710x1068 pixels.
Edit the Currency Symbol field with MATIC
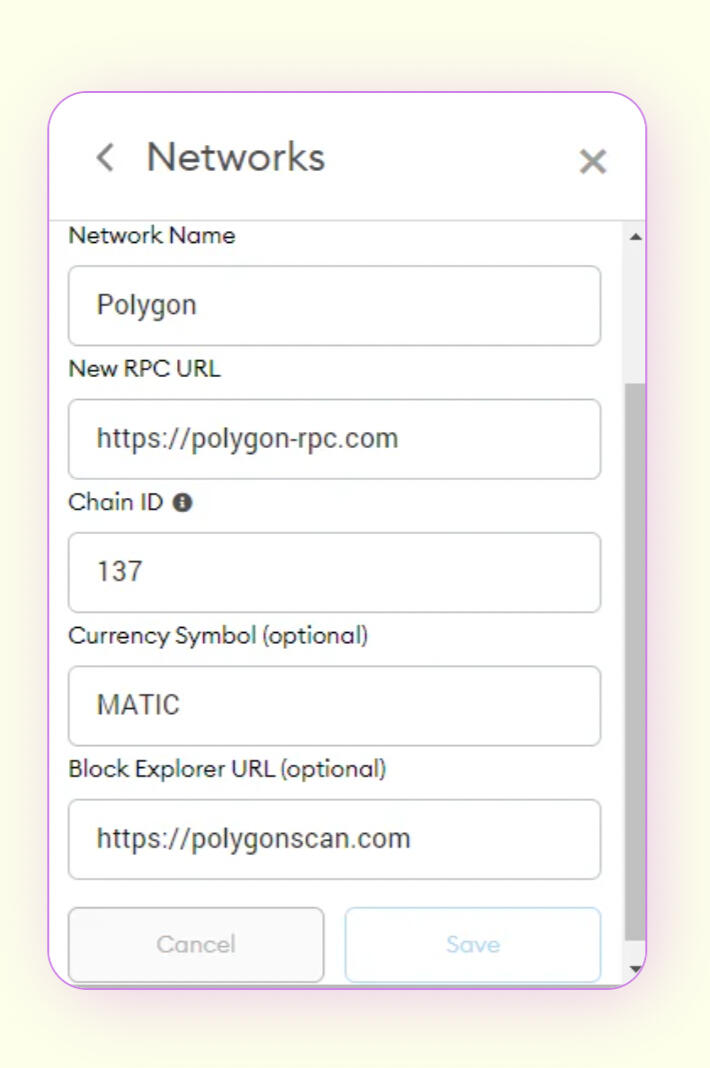(334, 705)
